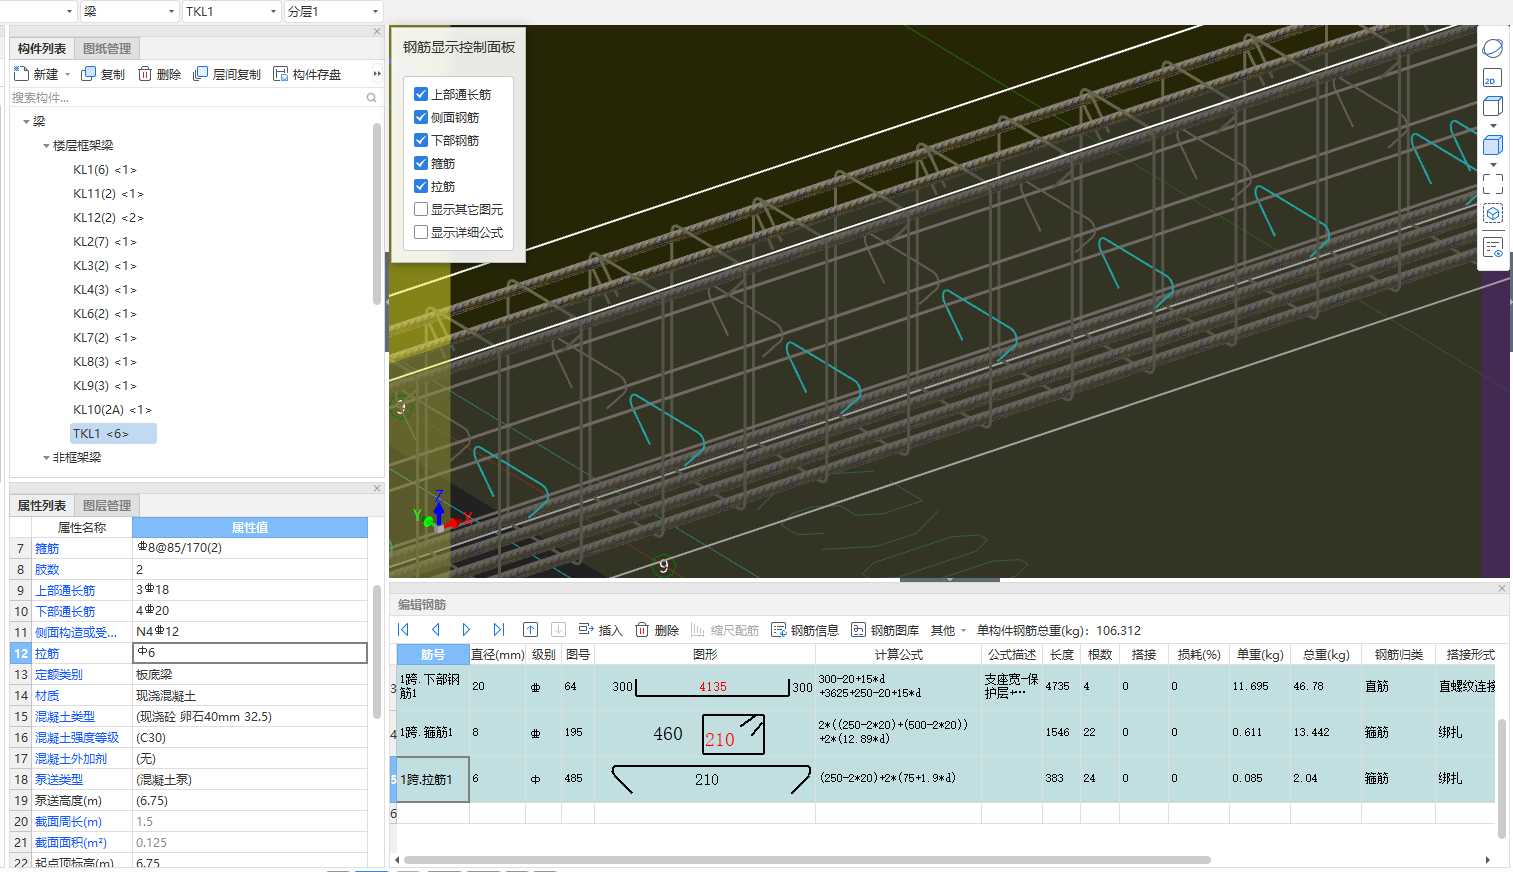Select the 1跨.拉筋1 rebar row cell
1513x872 pixels.
(433, 779)
